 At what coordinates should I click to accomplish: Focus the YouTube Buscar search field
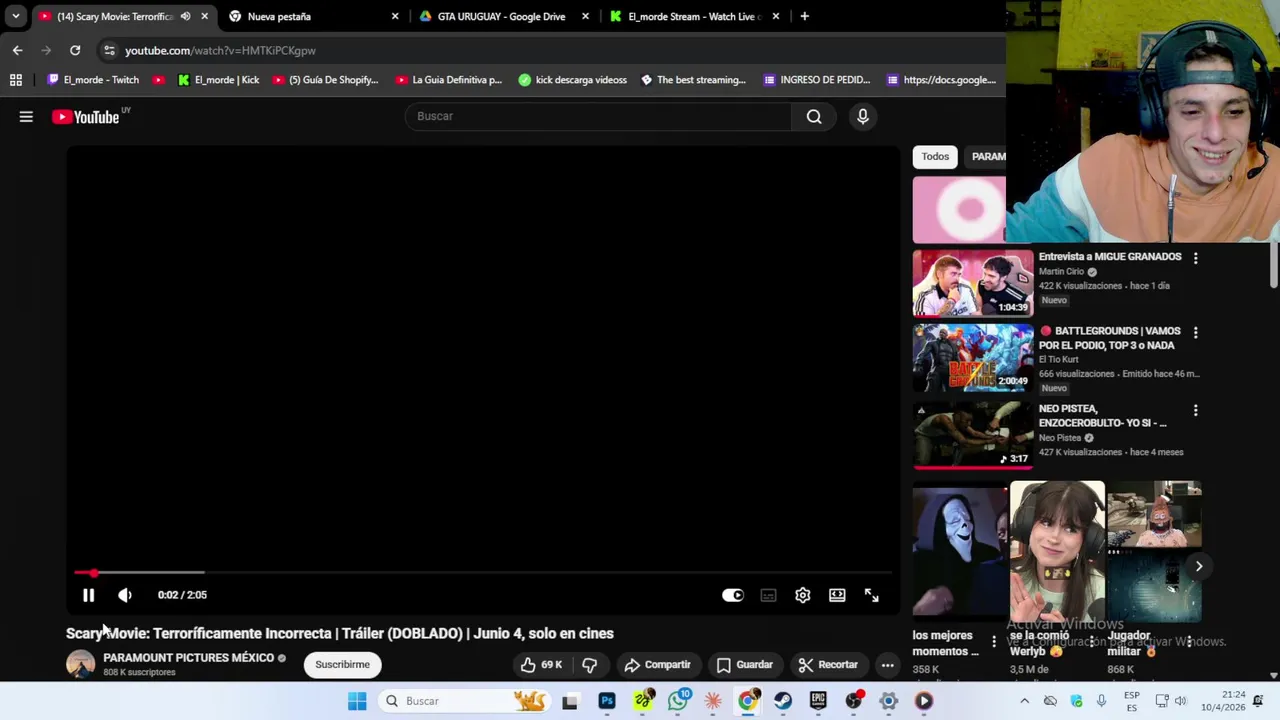pyautogui.click(x=598, y=116)
